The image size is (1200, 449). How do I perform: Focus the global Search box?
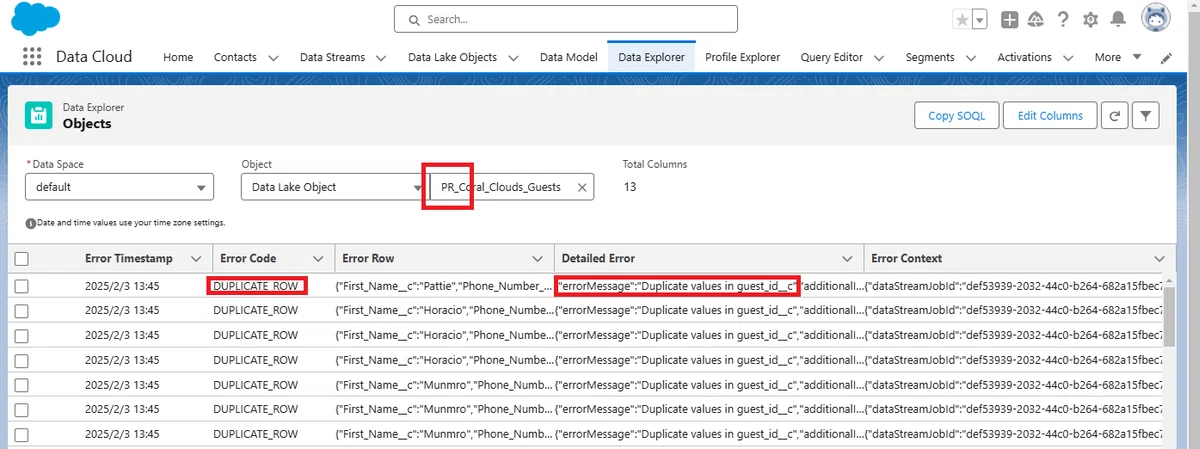click(565, 19)
